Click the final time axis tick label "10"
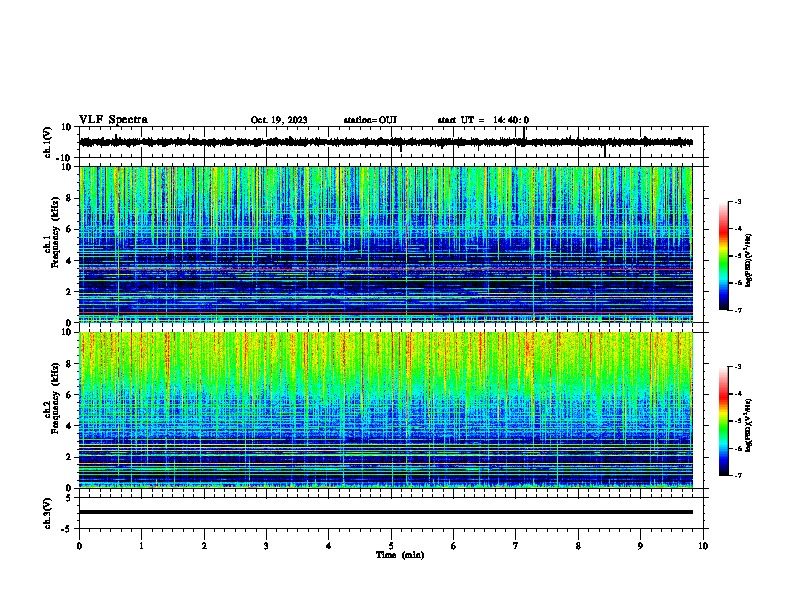Viewport: 792px width, 612px height. [703, 545]
